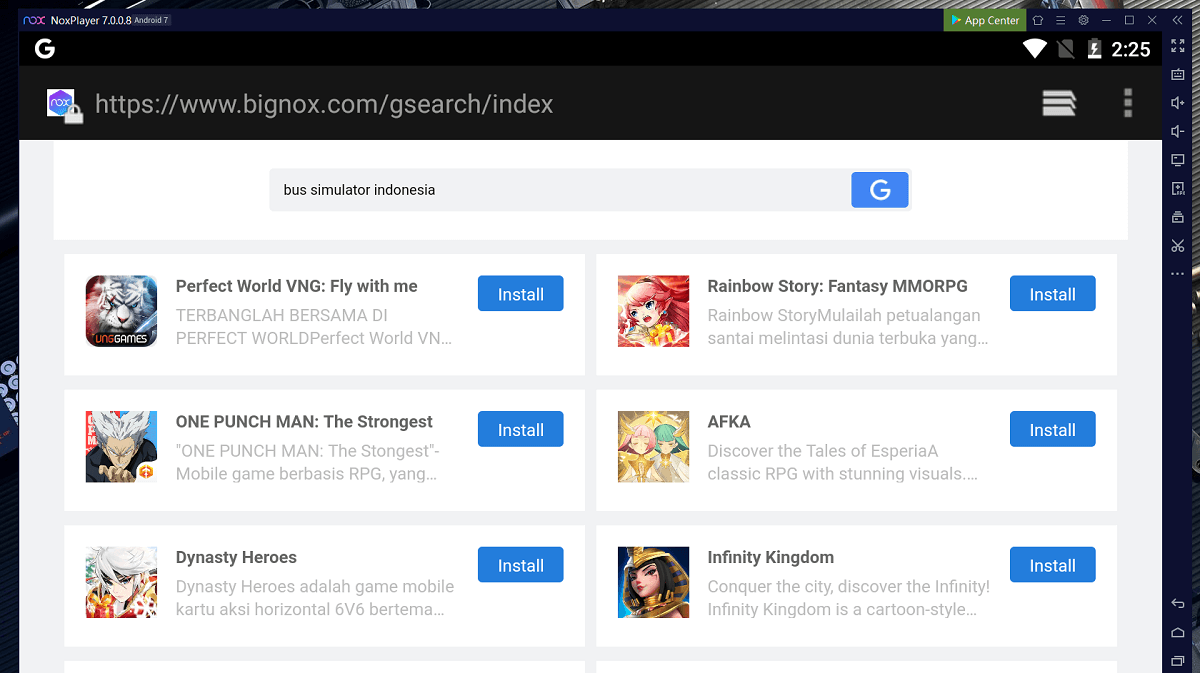Viewport: 1200px width, 673px height.
Task: Click the search box containing 'bus simulator indonesia'
Action: (x=560, y=190)
